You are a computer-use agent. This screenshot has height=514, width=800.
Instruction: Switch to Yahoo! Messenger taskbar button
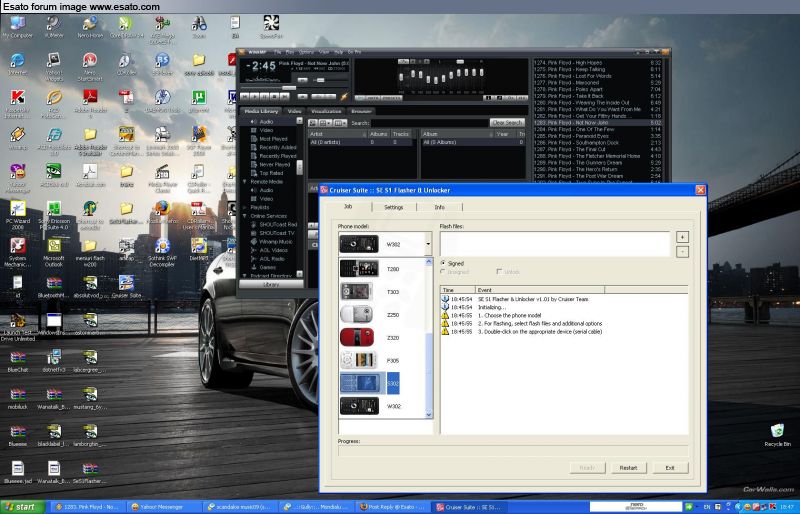coord(163,507)
